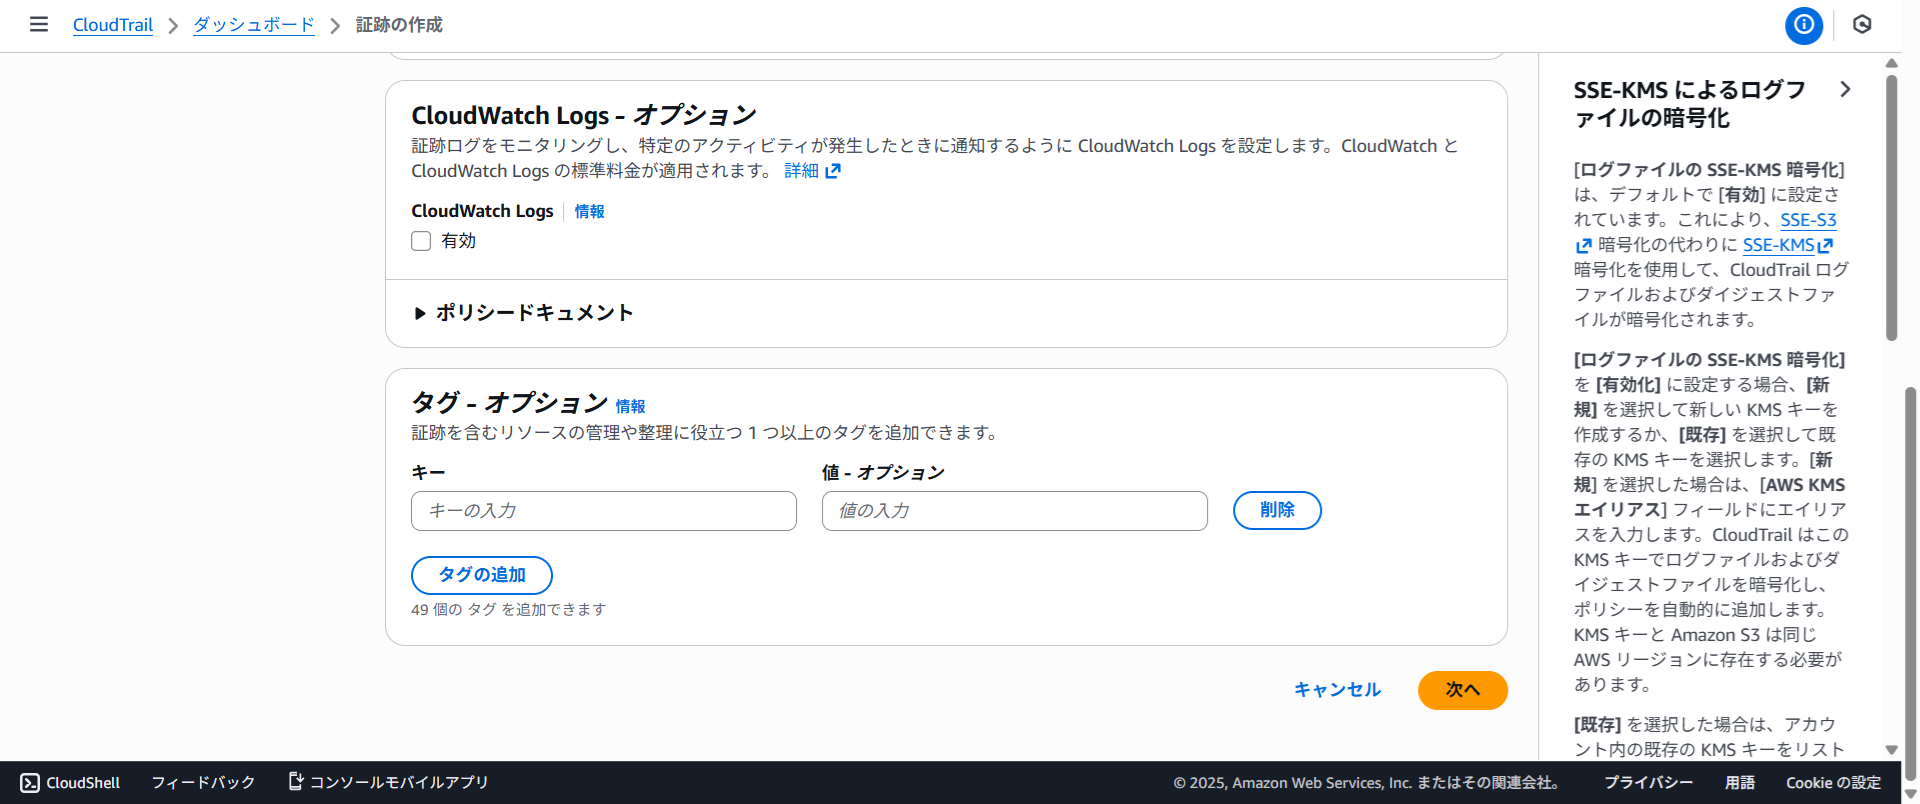Open CloudShell from the footer
The image size is (1920, 804).
pos(70,782)
